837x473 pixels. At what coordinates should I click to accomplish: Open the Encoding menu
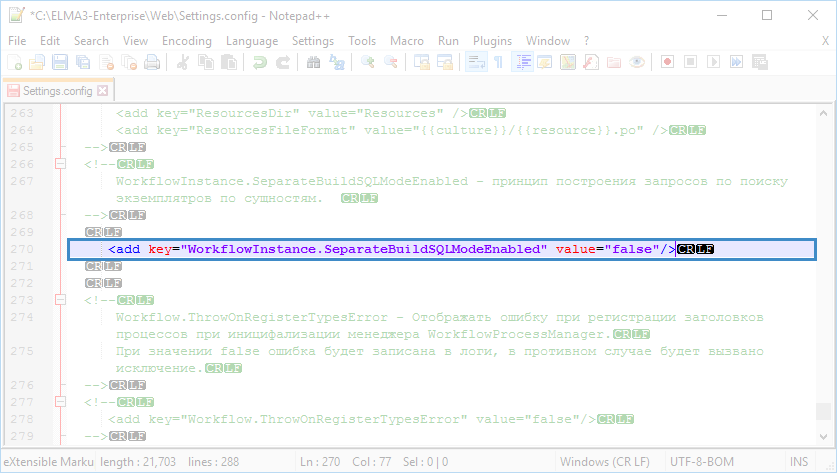click(x=186, y=41)
